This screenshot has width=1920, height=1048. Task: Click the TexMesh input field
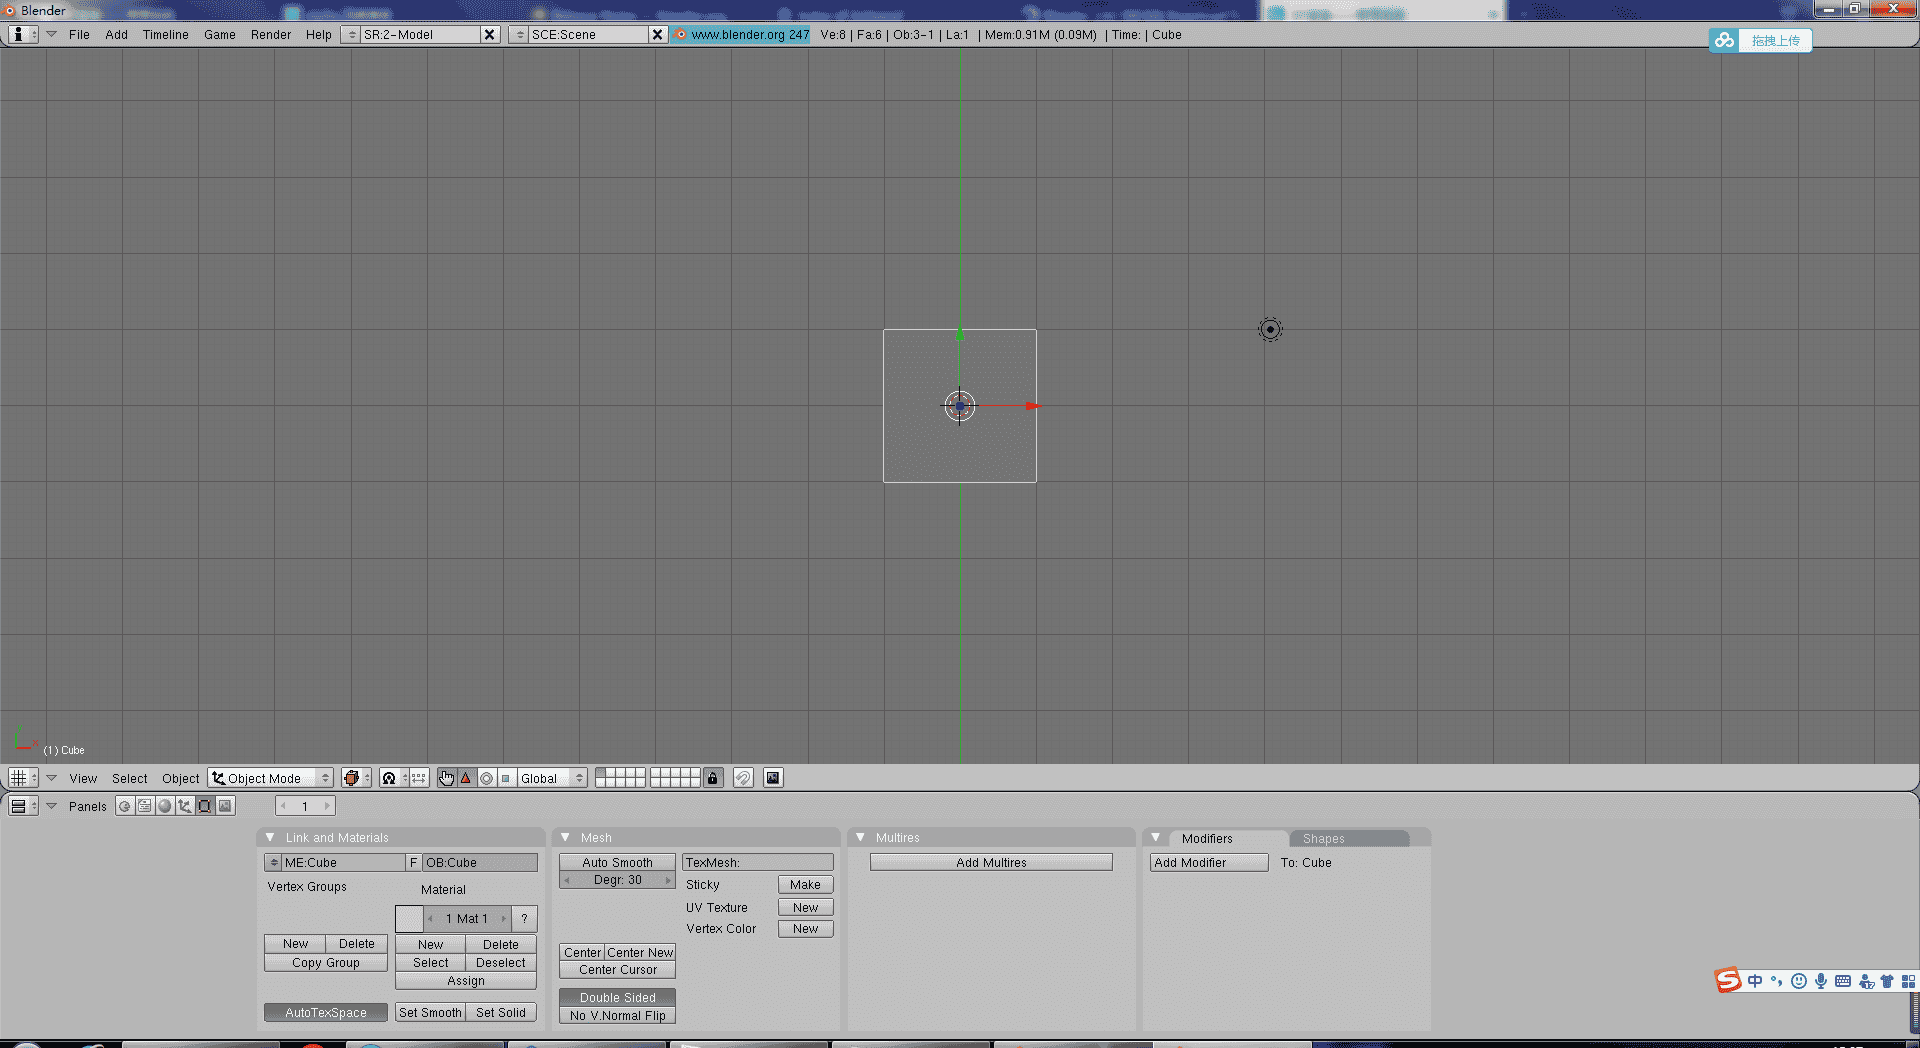coord(757,862)
